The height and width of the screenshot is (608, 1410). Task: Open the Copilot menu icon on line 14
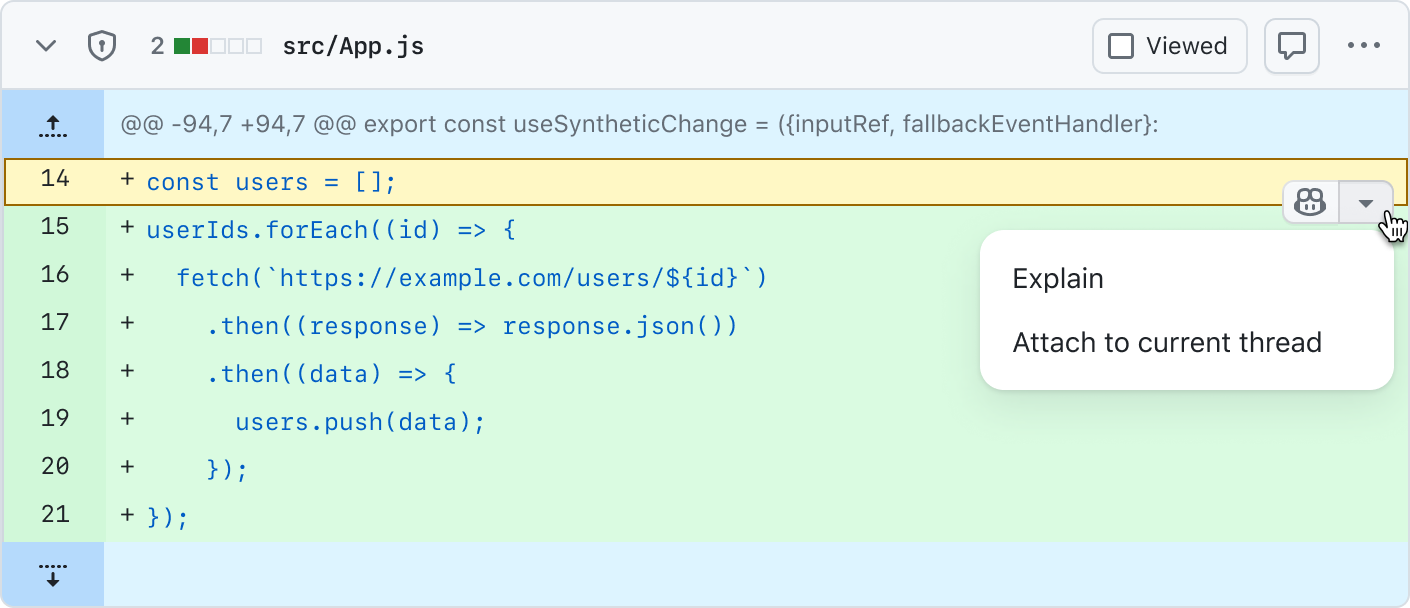click(x=1310, y=201)
